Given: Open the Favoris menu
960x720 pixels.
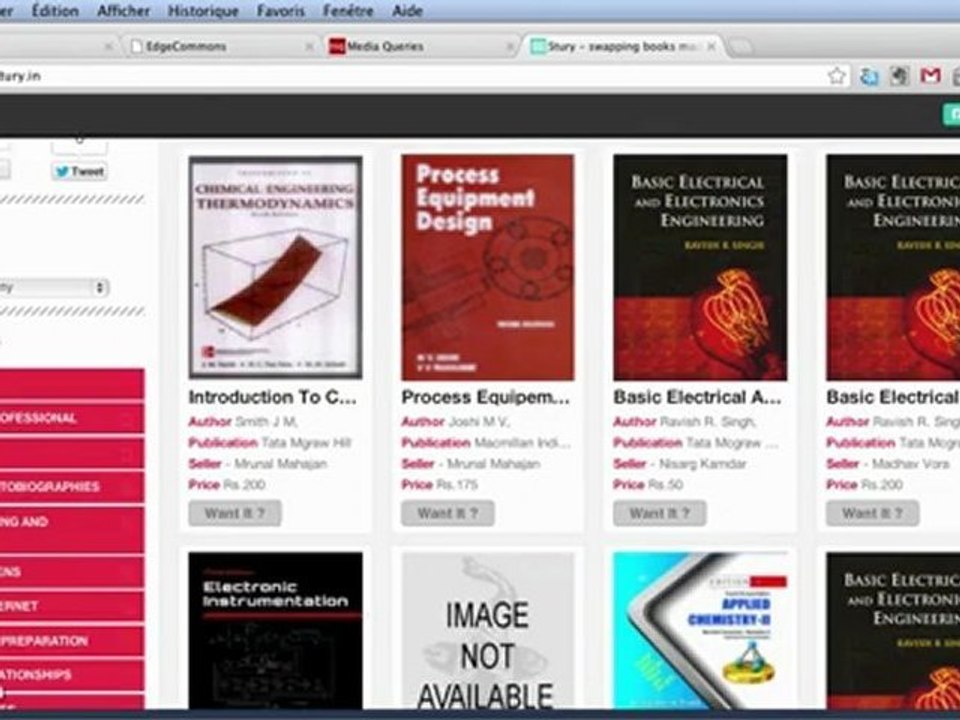Looking at the screenshot, I should pyautogui.click(x=280, y=10).
